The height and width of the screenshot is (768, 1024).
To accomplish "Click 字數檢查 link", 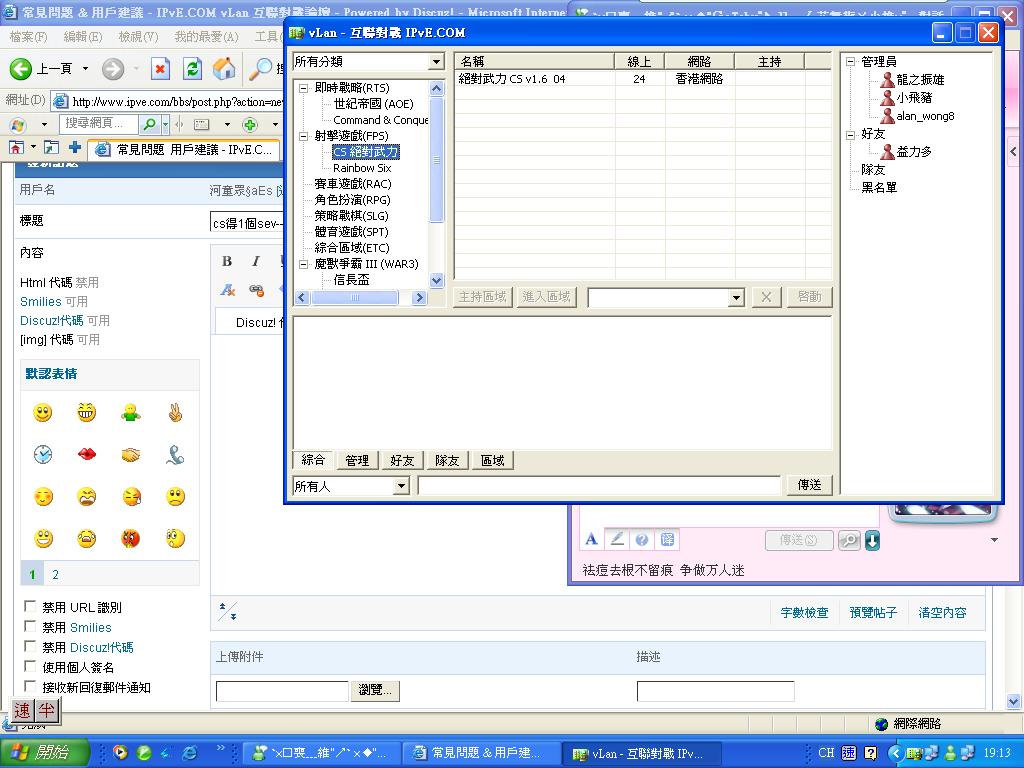I will tap(804, 613).
